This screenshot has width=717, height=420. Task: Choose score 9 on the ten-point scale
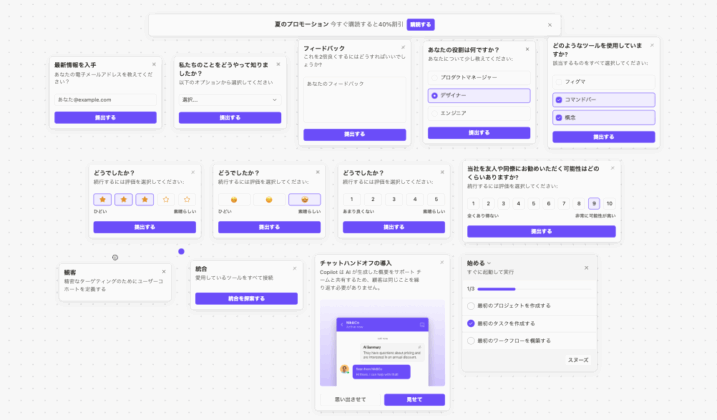click(594, 204)
